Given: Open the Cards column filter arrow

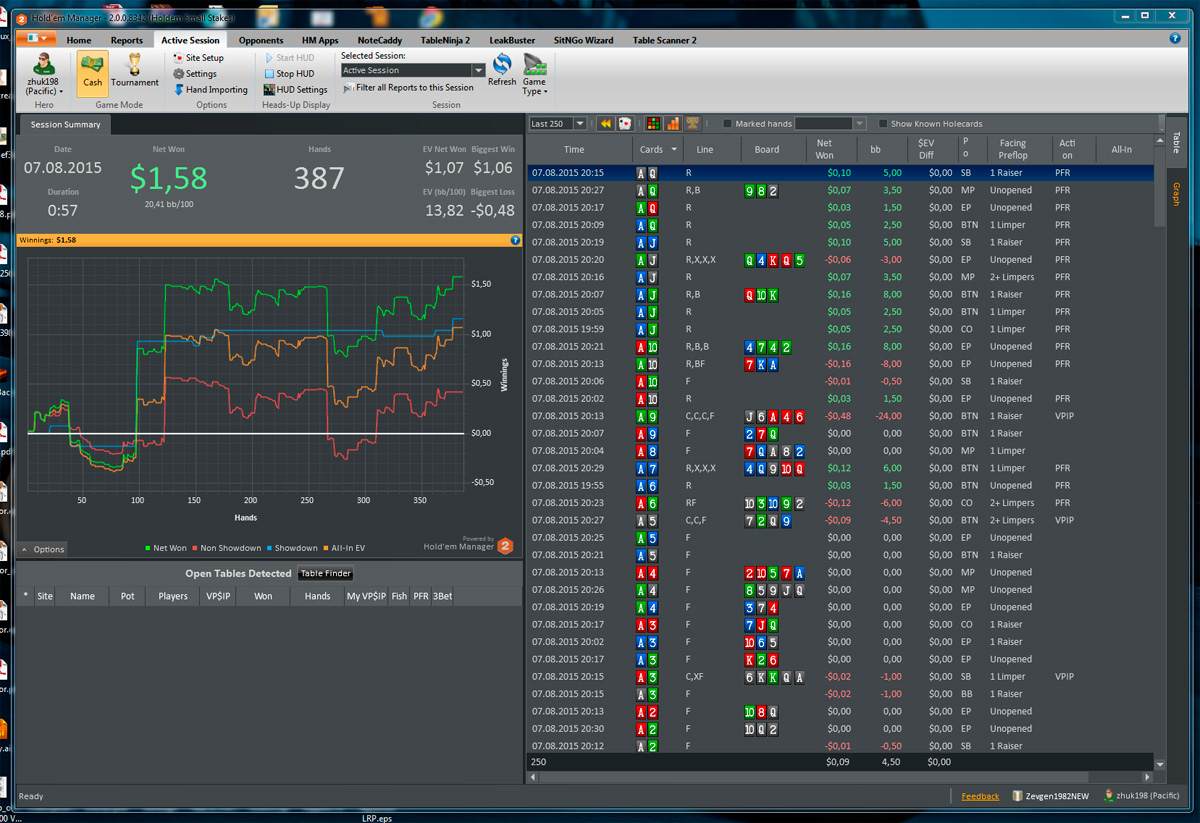Looking at the screenshot, I should [675, 149].
